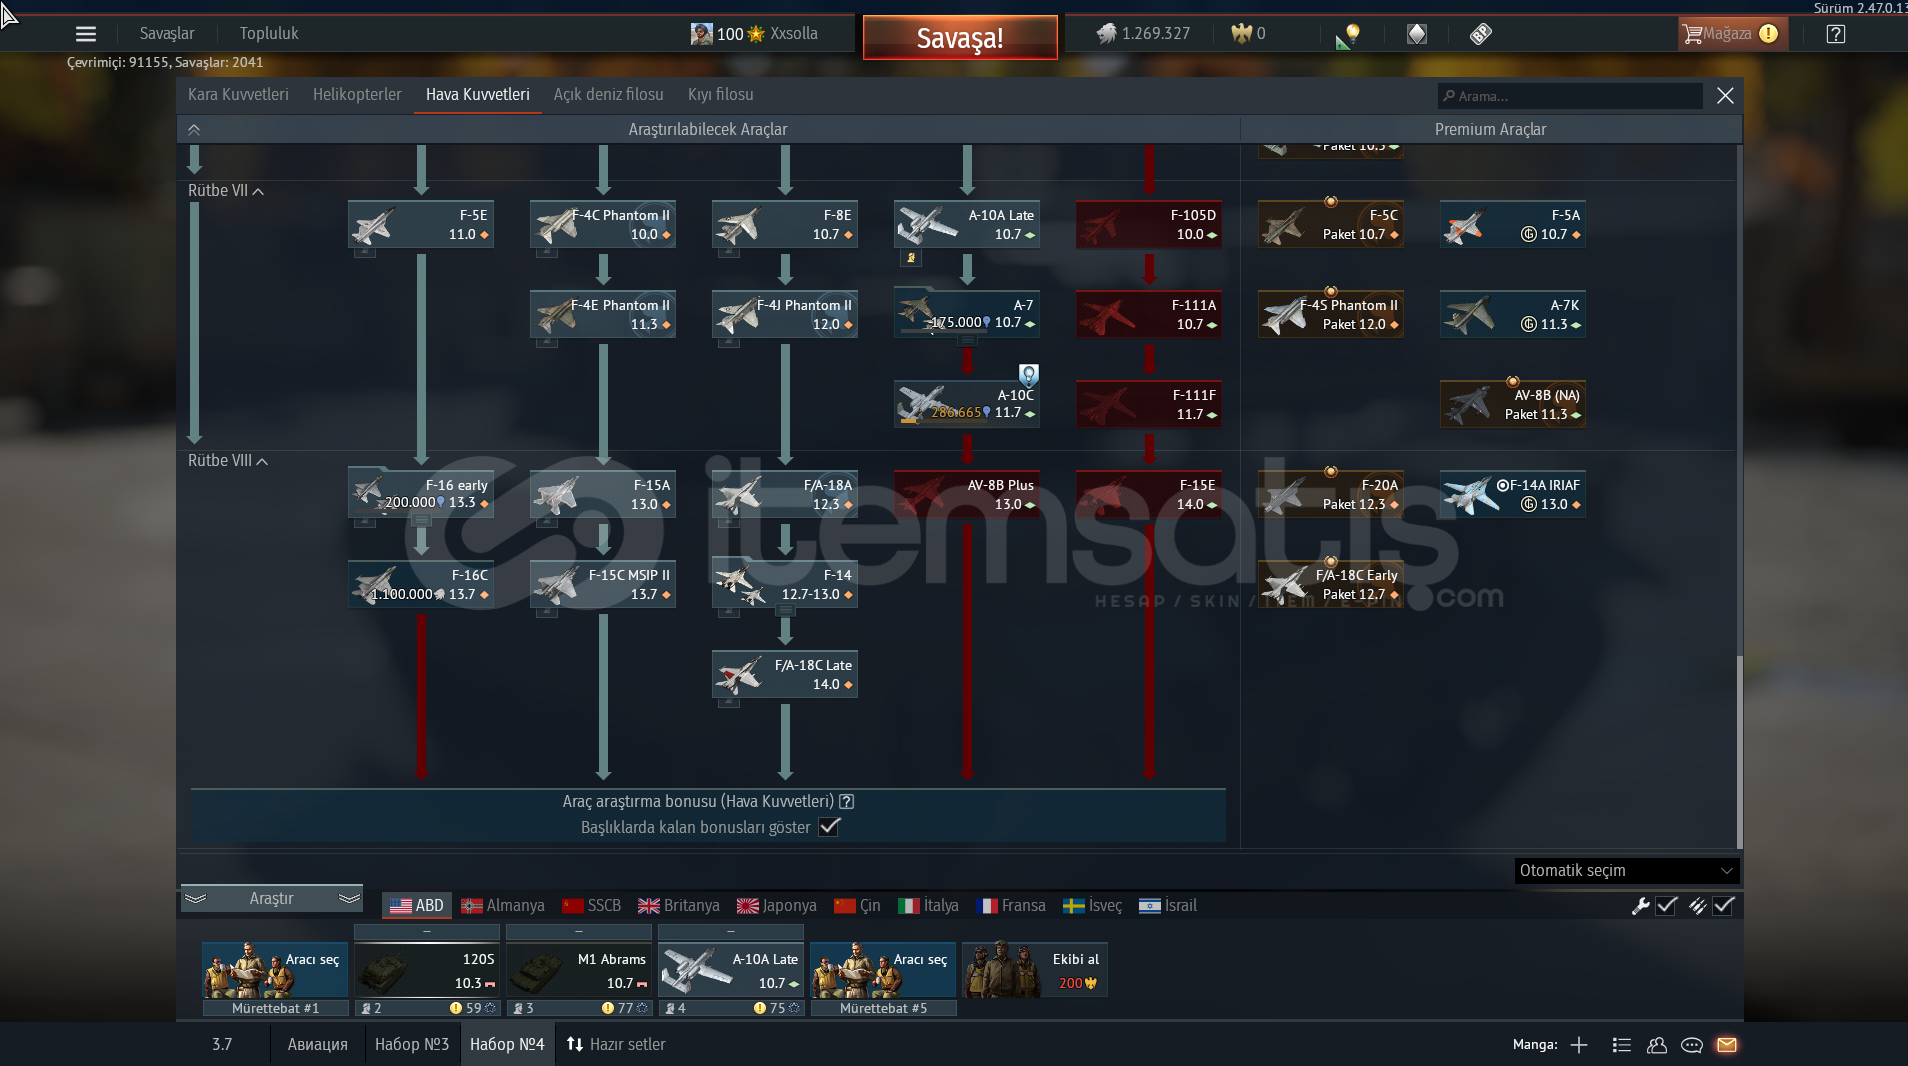Click Hazır setler presets arrows icon
Viewport: 1908px width, 1066px height.
pos(575,1044)
